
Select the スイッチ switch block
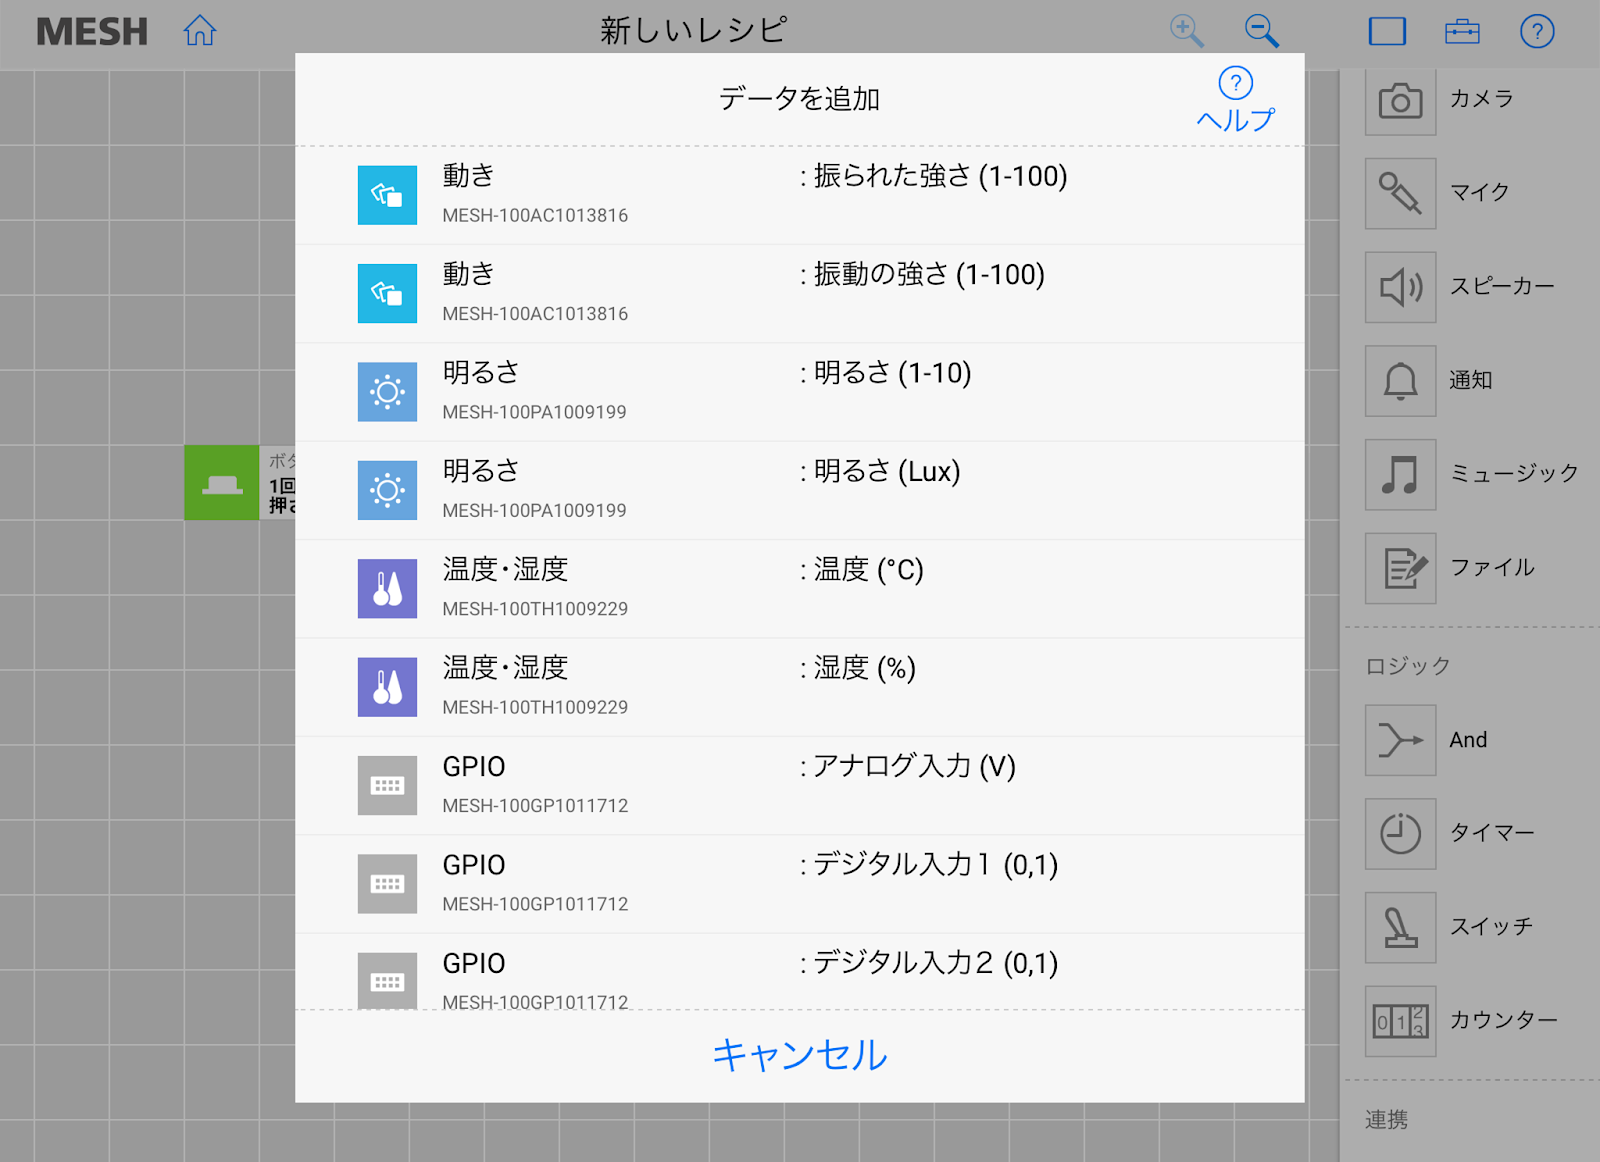pos(1401,928)
